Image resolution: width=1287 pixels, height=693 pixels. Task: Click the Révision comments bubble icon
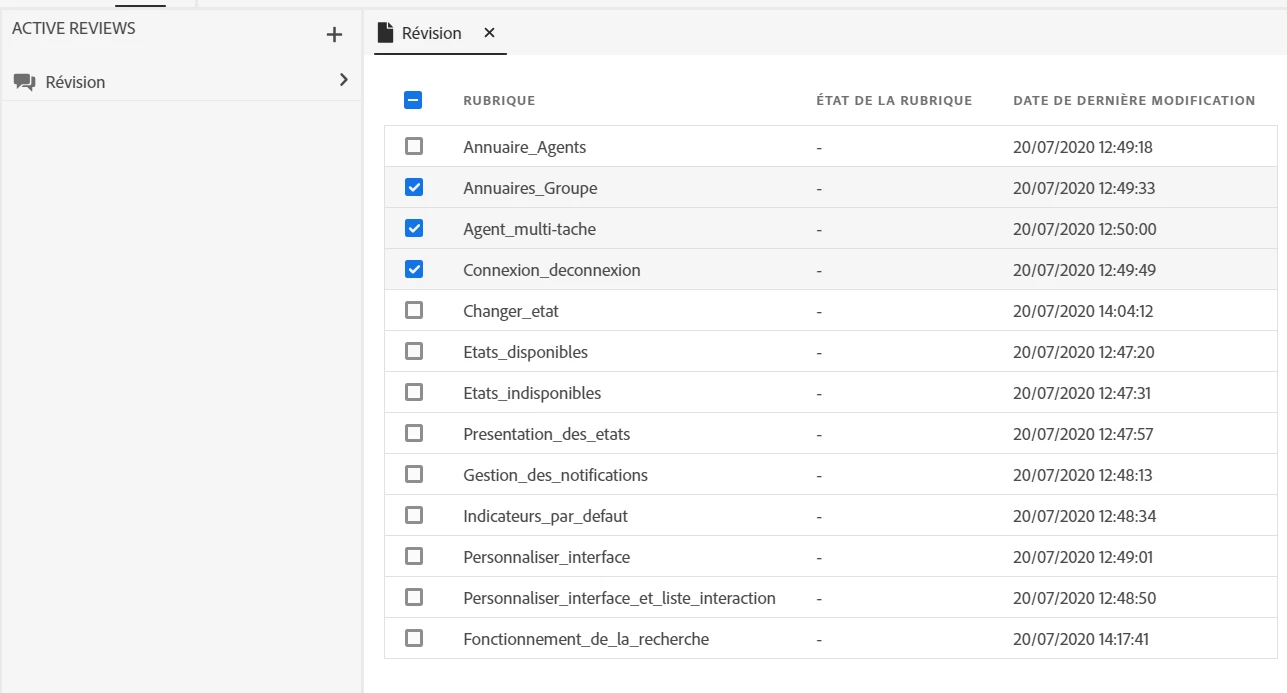tap(25, 82)
